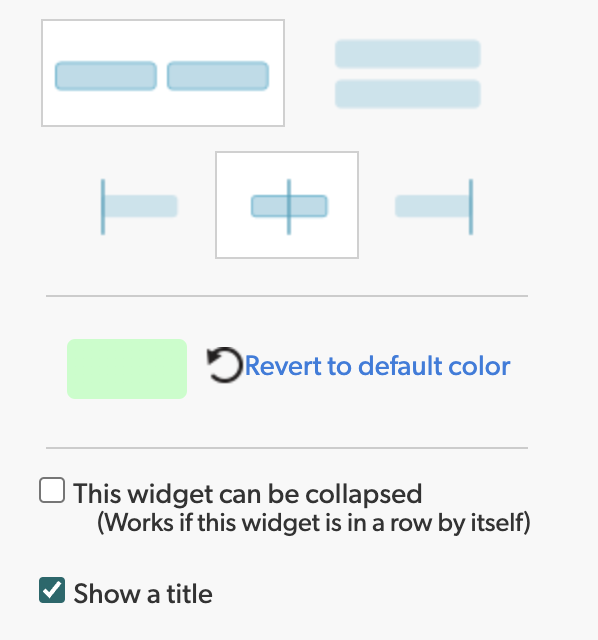Click the note 'Works if this widget is in a row'
This screenshot has height=640, width=598.
(313, 522)
